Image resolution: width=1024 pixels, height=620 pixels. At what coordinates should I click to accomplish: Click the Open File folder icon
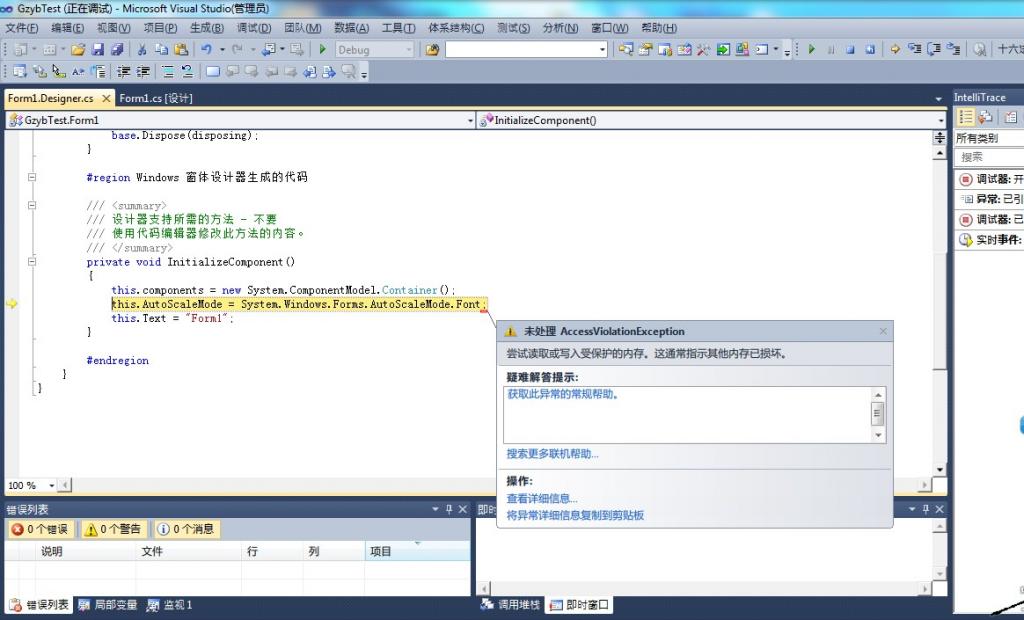[x=78, y=50]
